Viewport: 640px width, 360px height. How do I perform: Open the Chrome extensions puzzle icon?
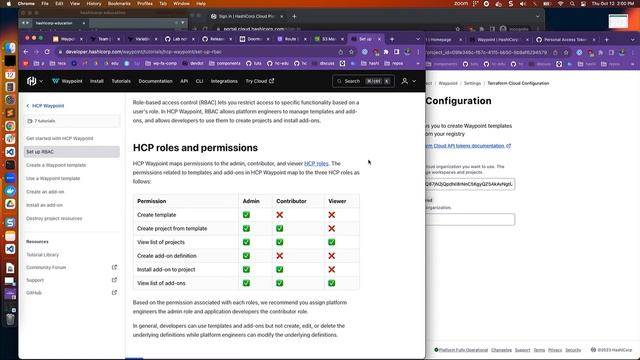386,52
